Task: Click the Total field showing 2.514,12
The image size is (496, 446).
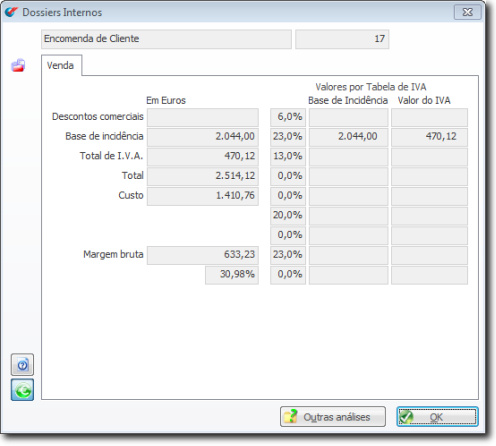Action: tap(203, 176)
